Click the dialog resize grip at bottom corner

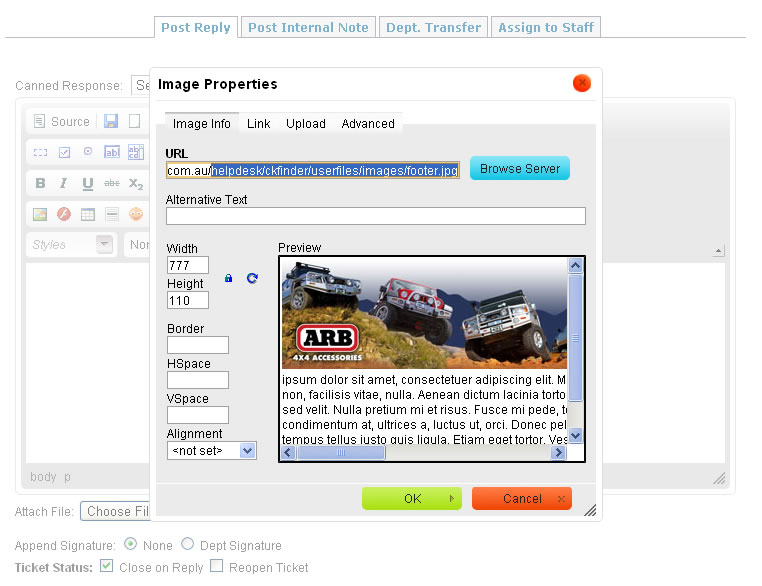click(590, 510)
